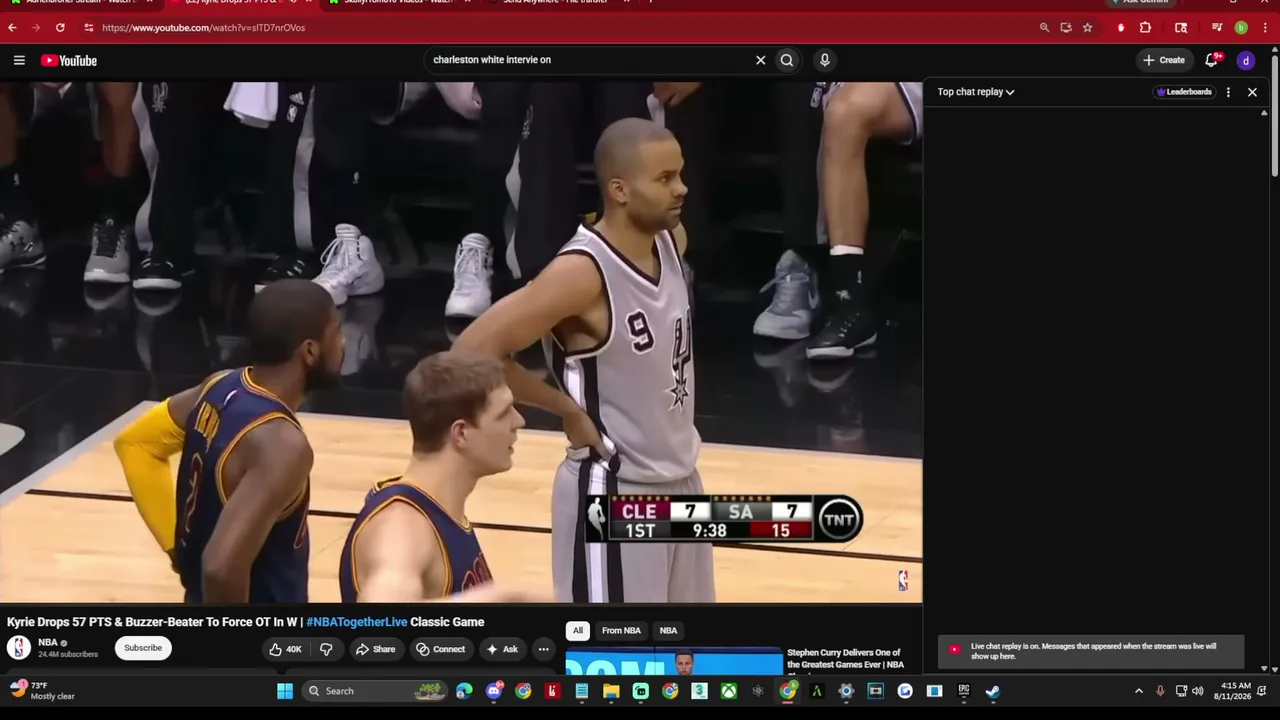Viewport: 1280px width, 720px height.
Task: Click the Ask button below the video
Action: [x=502, y=649]
